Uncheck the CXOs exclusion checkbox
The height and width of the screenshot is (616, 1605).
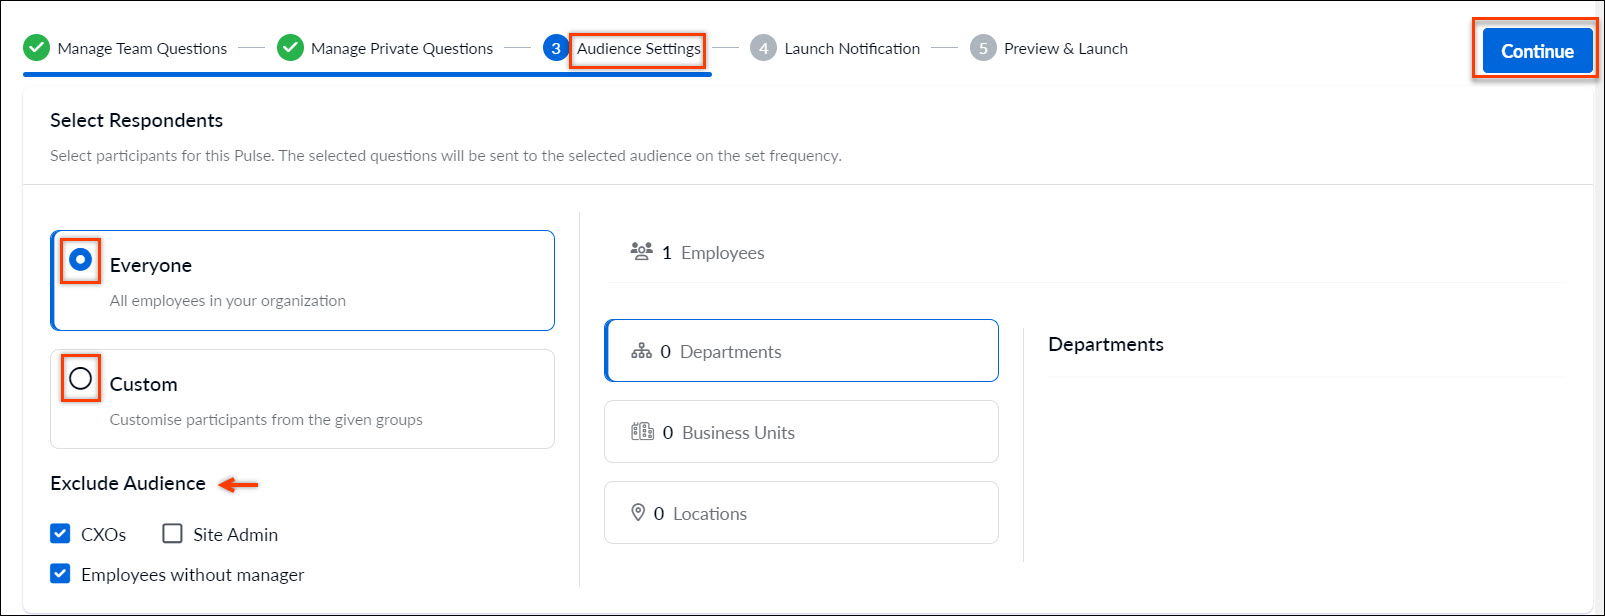[60, 534]
